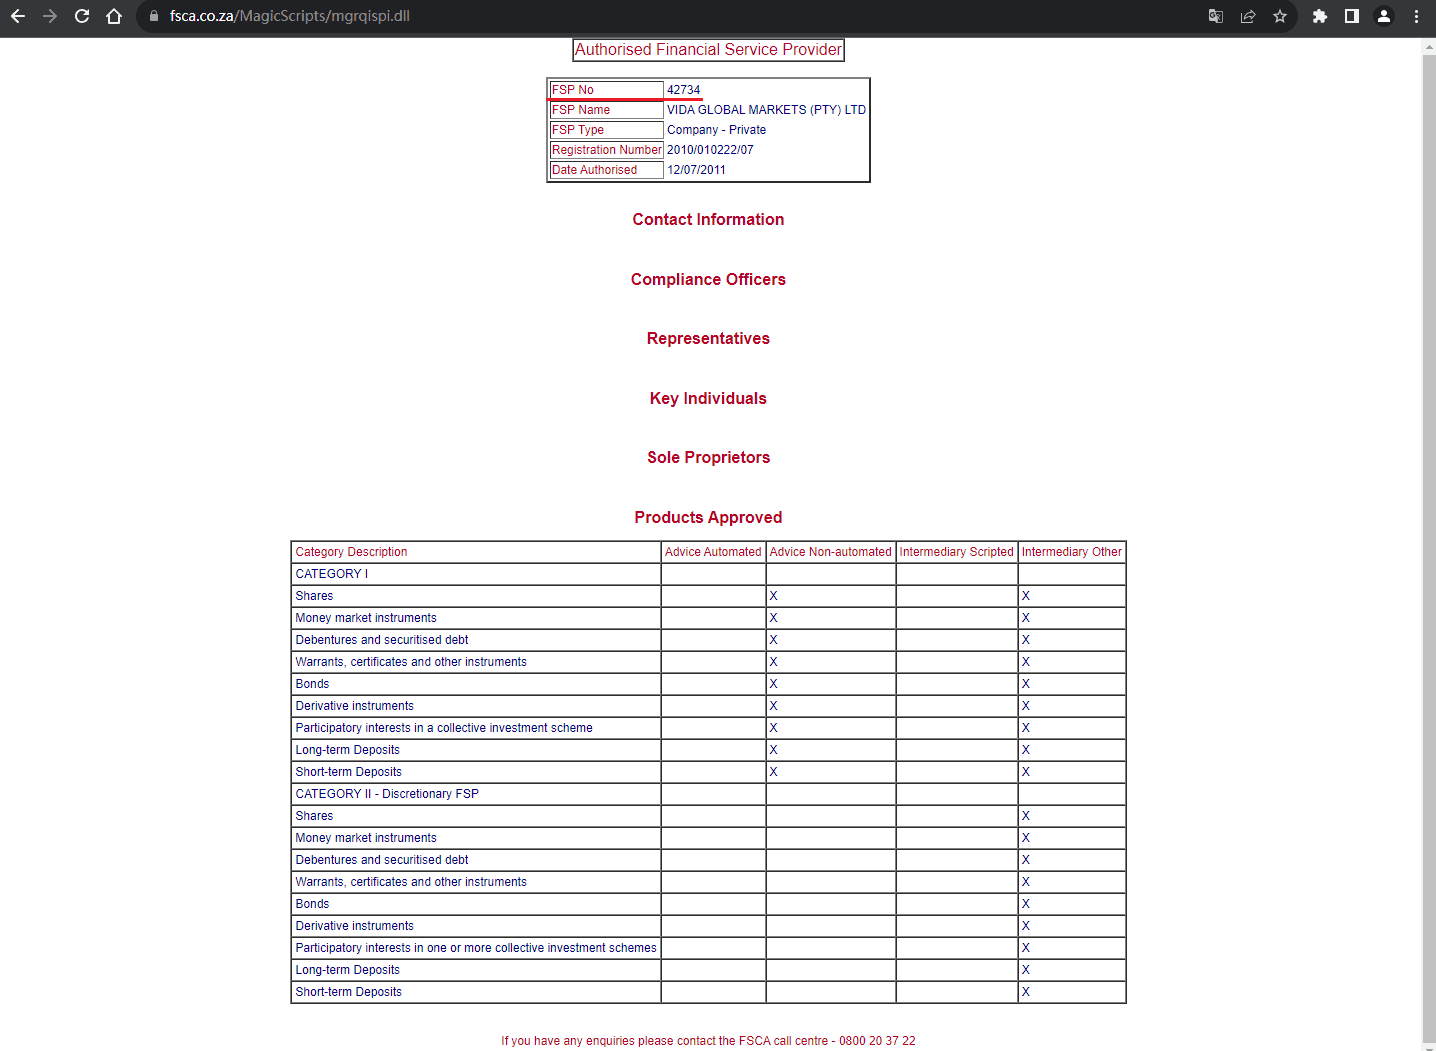
Task: Select registration number 2010/010222/07
Action: click(x=710, y=150)
